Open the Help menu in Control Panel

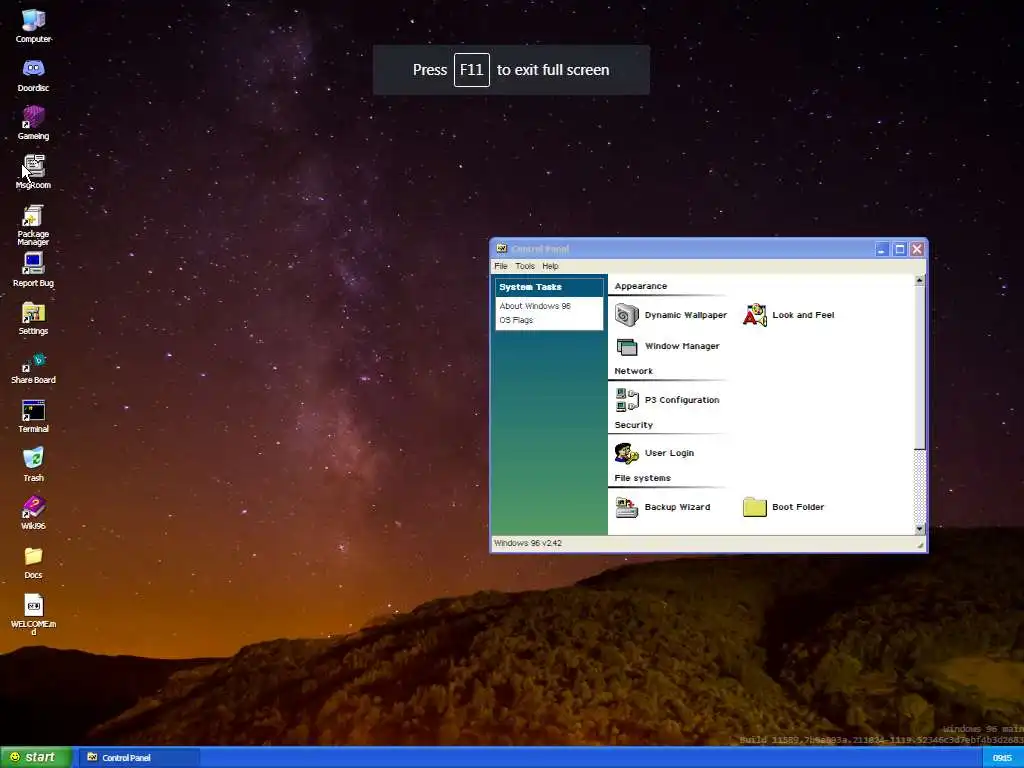551,266
